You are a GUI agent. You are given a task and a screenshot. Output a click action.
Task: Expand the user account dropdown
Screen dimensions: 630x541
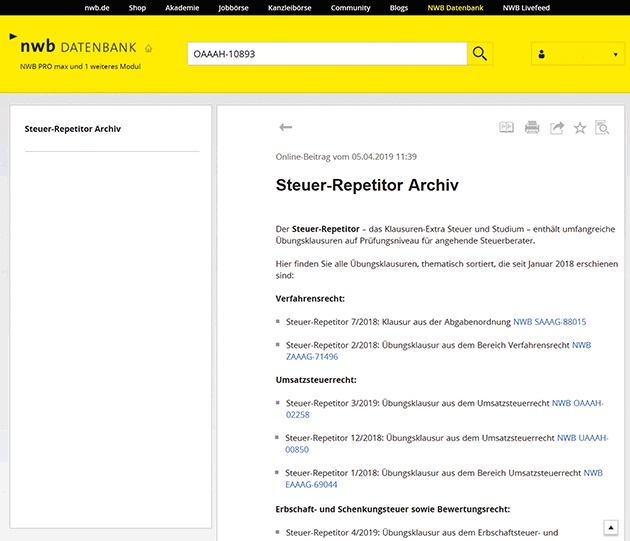578,54
